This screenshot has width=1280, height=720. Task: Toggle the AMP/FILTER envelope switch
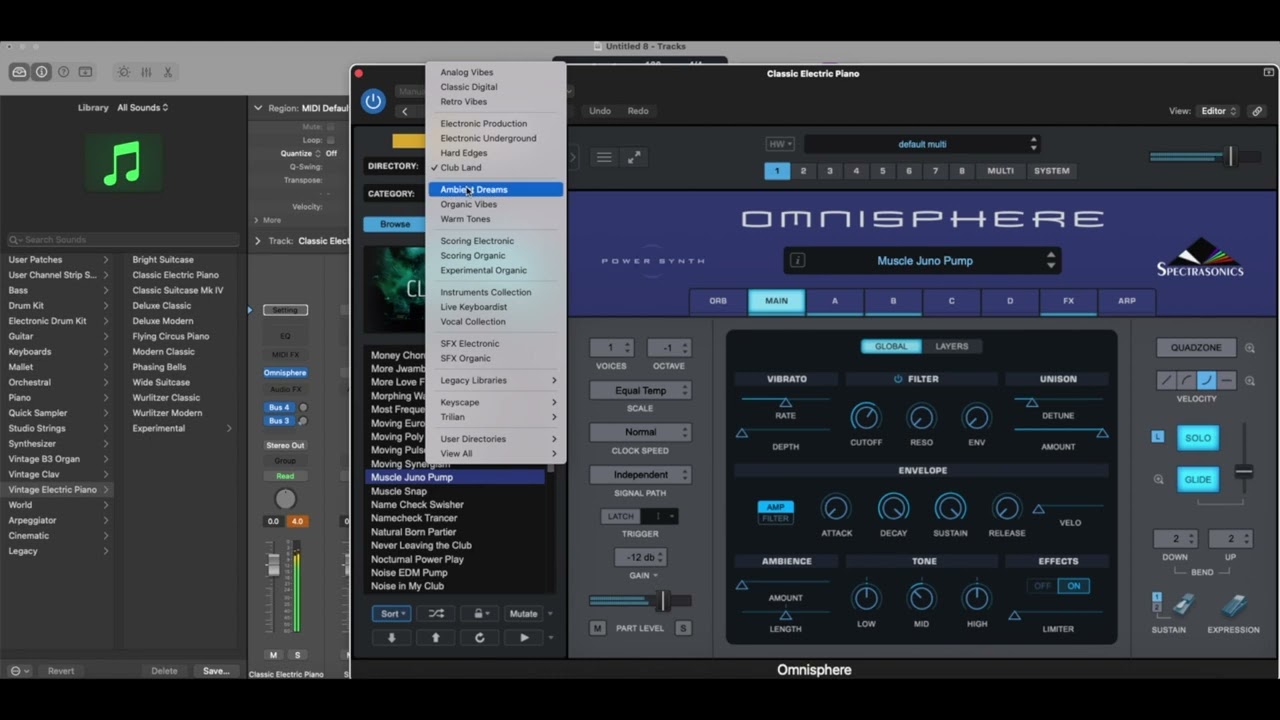pyautogui.click(x=776, y=512)
